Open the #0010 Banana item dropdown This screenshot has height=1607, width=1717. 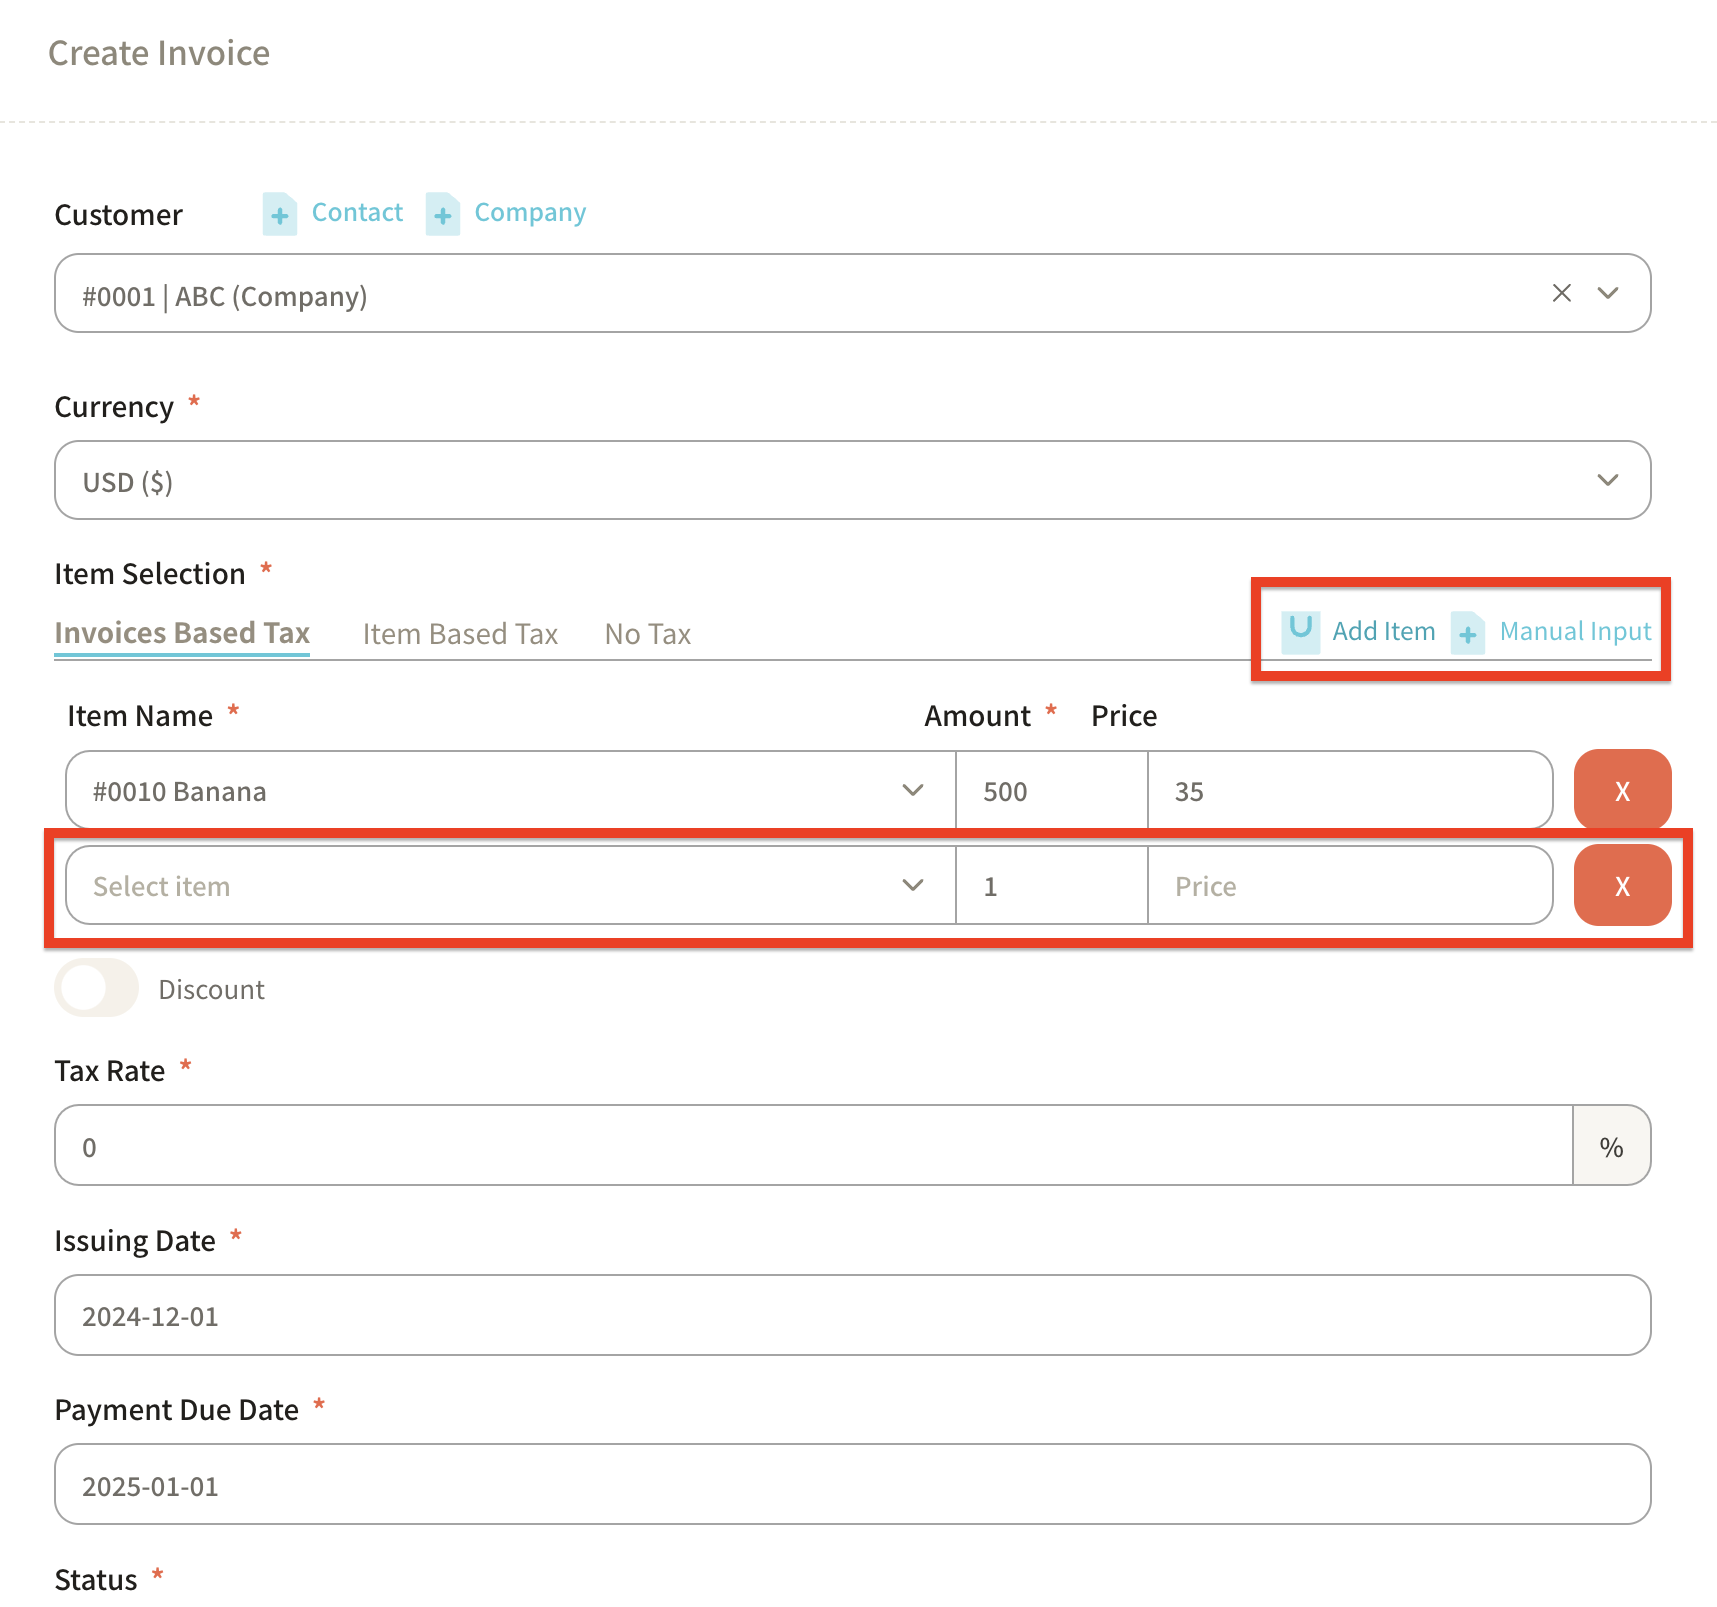(911, 790)
